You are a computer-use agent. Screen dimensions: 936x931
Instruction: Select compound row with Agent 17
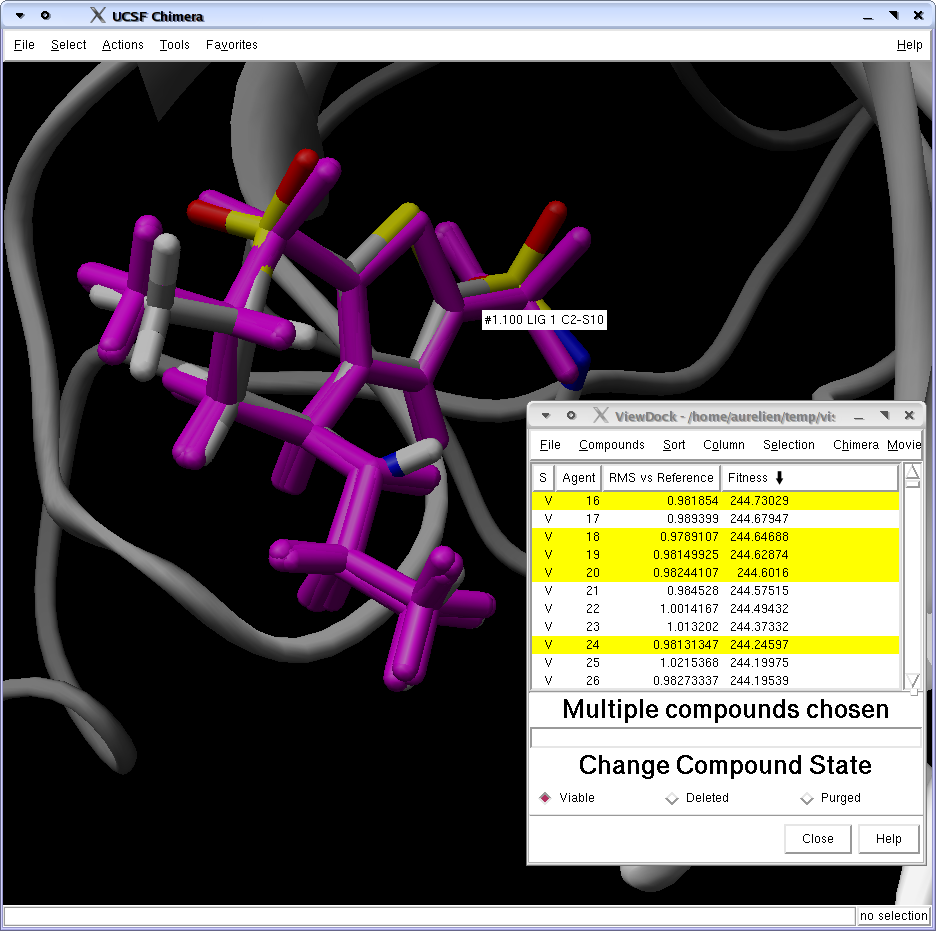pyautogui.click(x=715, y=519)
